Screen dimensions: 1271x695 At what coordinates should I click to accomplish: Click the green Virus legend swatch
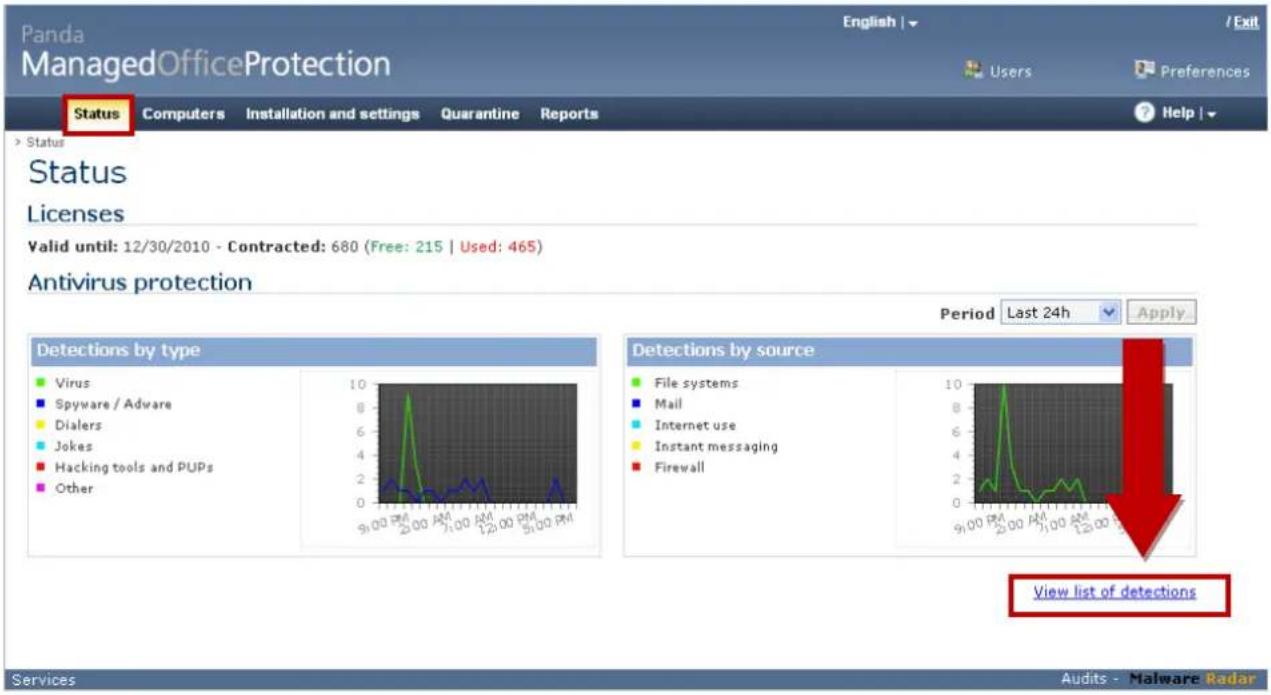(40, 383)
